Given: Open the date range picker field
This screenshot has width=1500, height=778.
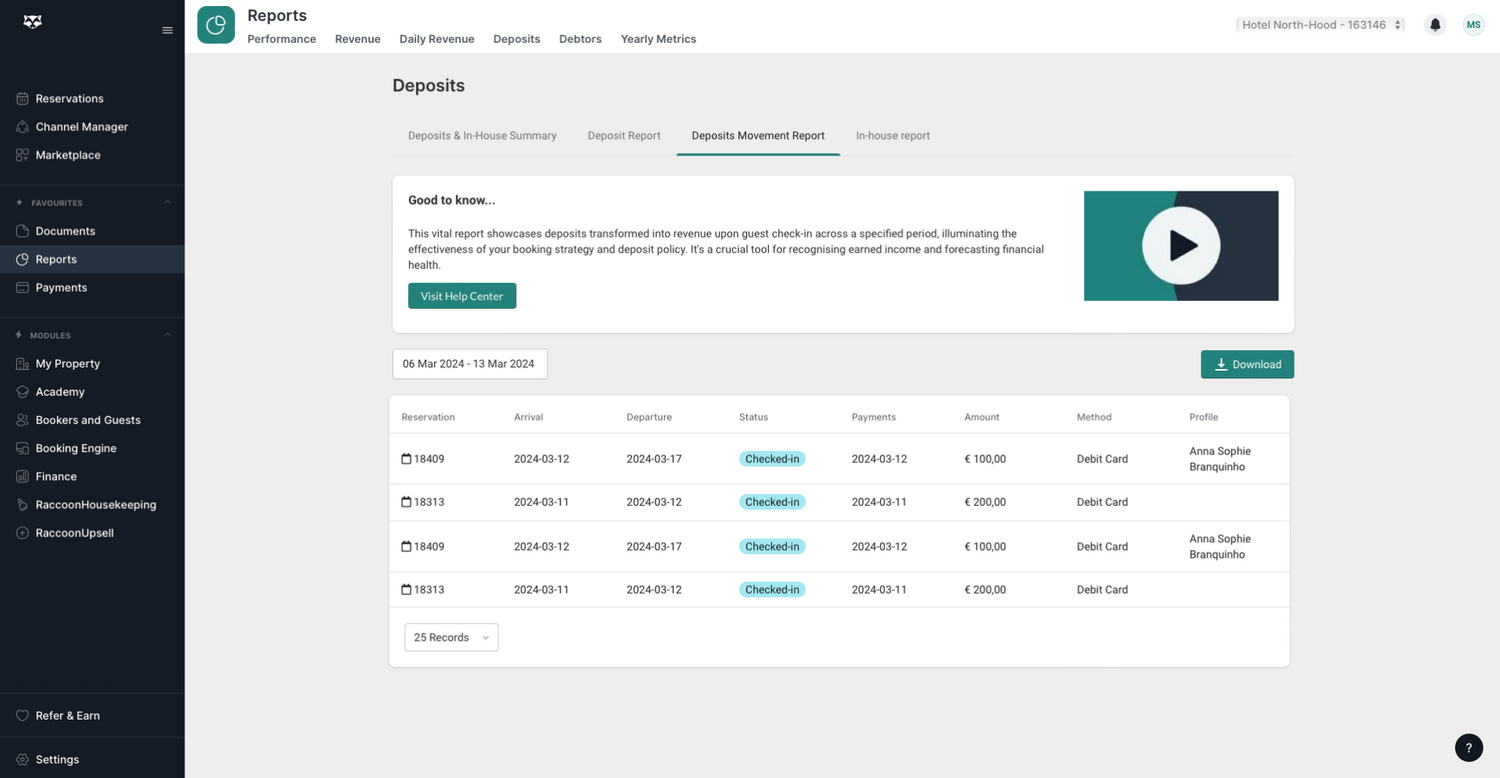Looking at the screenshot, I should coord(469,364).
